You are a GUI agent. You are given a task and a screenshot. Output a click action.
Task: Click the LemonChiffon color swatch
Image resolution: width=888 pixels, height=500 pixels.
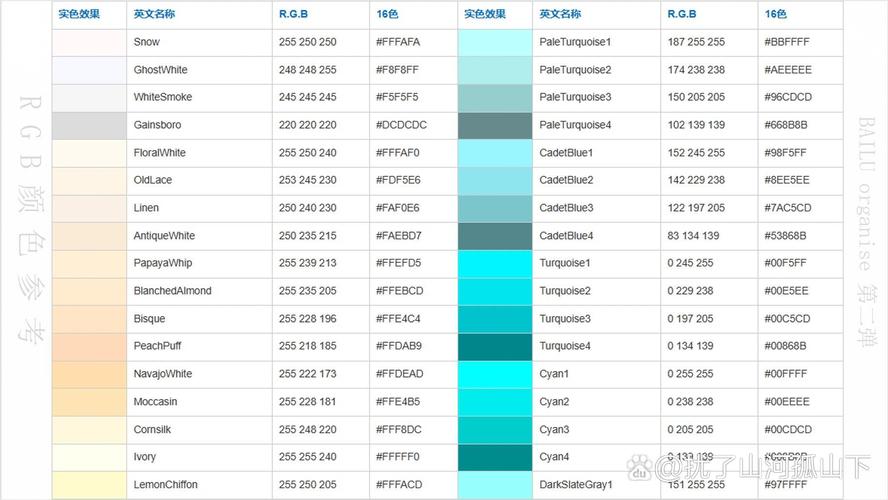click(x=89, y=484)
